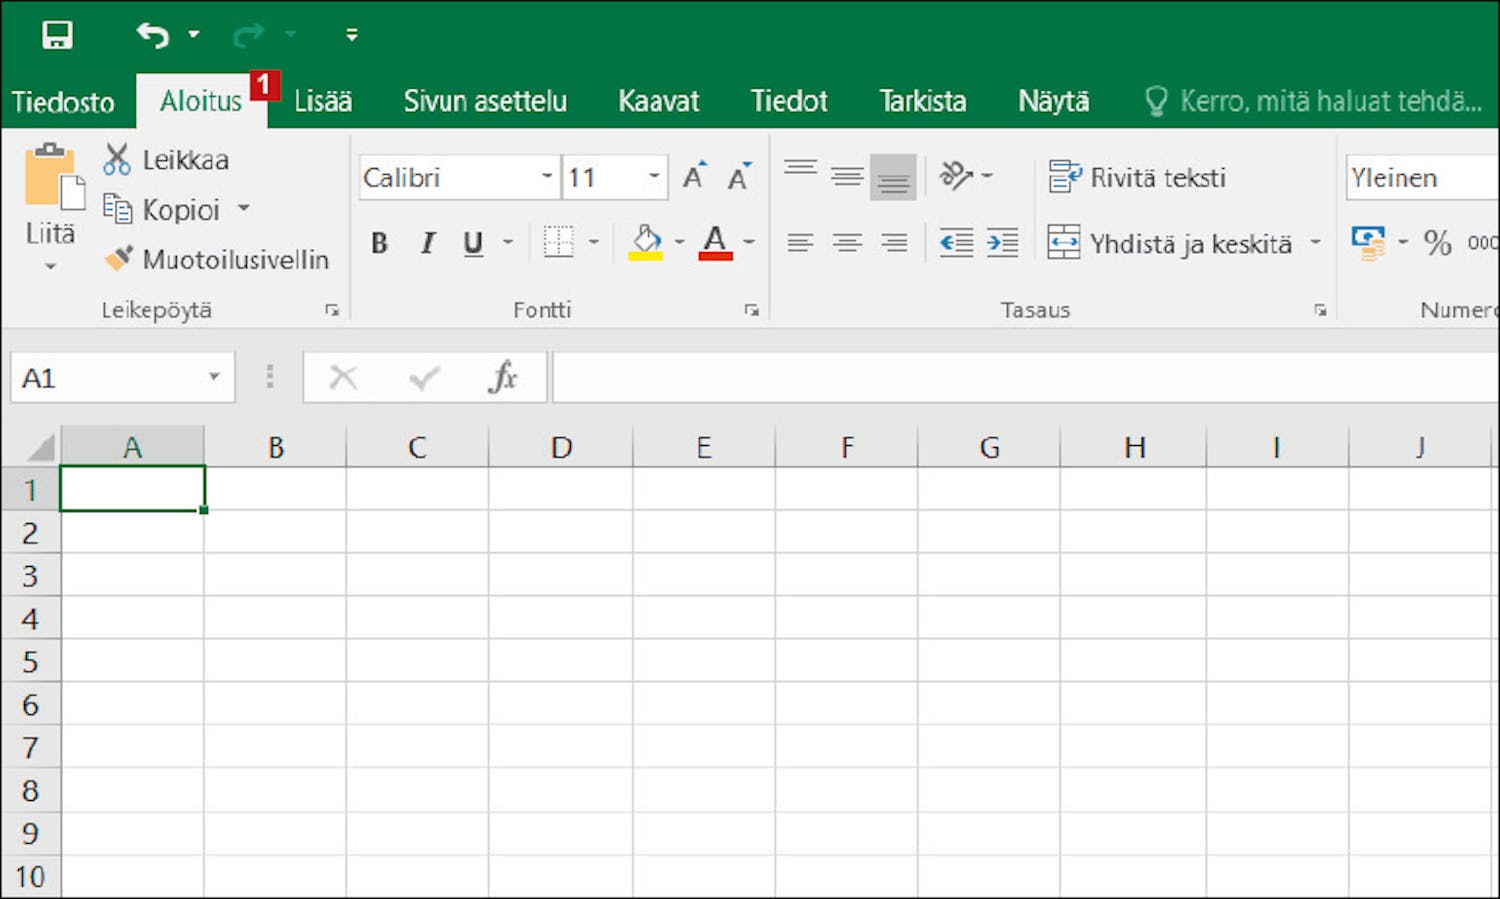1500x899 pixels.
Task: Align text to the right
Action: (894, 243)
